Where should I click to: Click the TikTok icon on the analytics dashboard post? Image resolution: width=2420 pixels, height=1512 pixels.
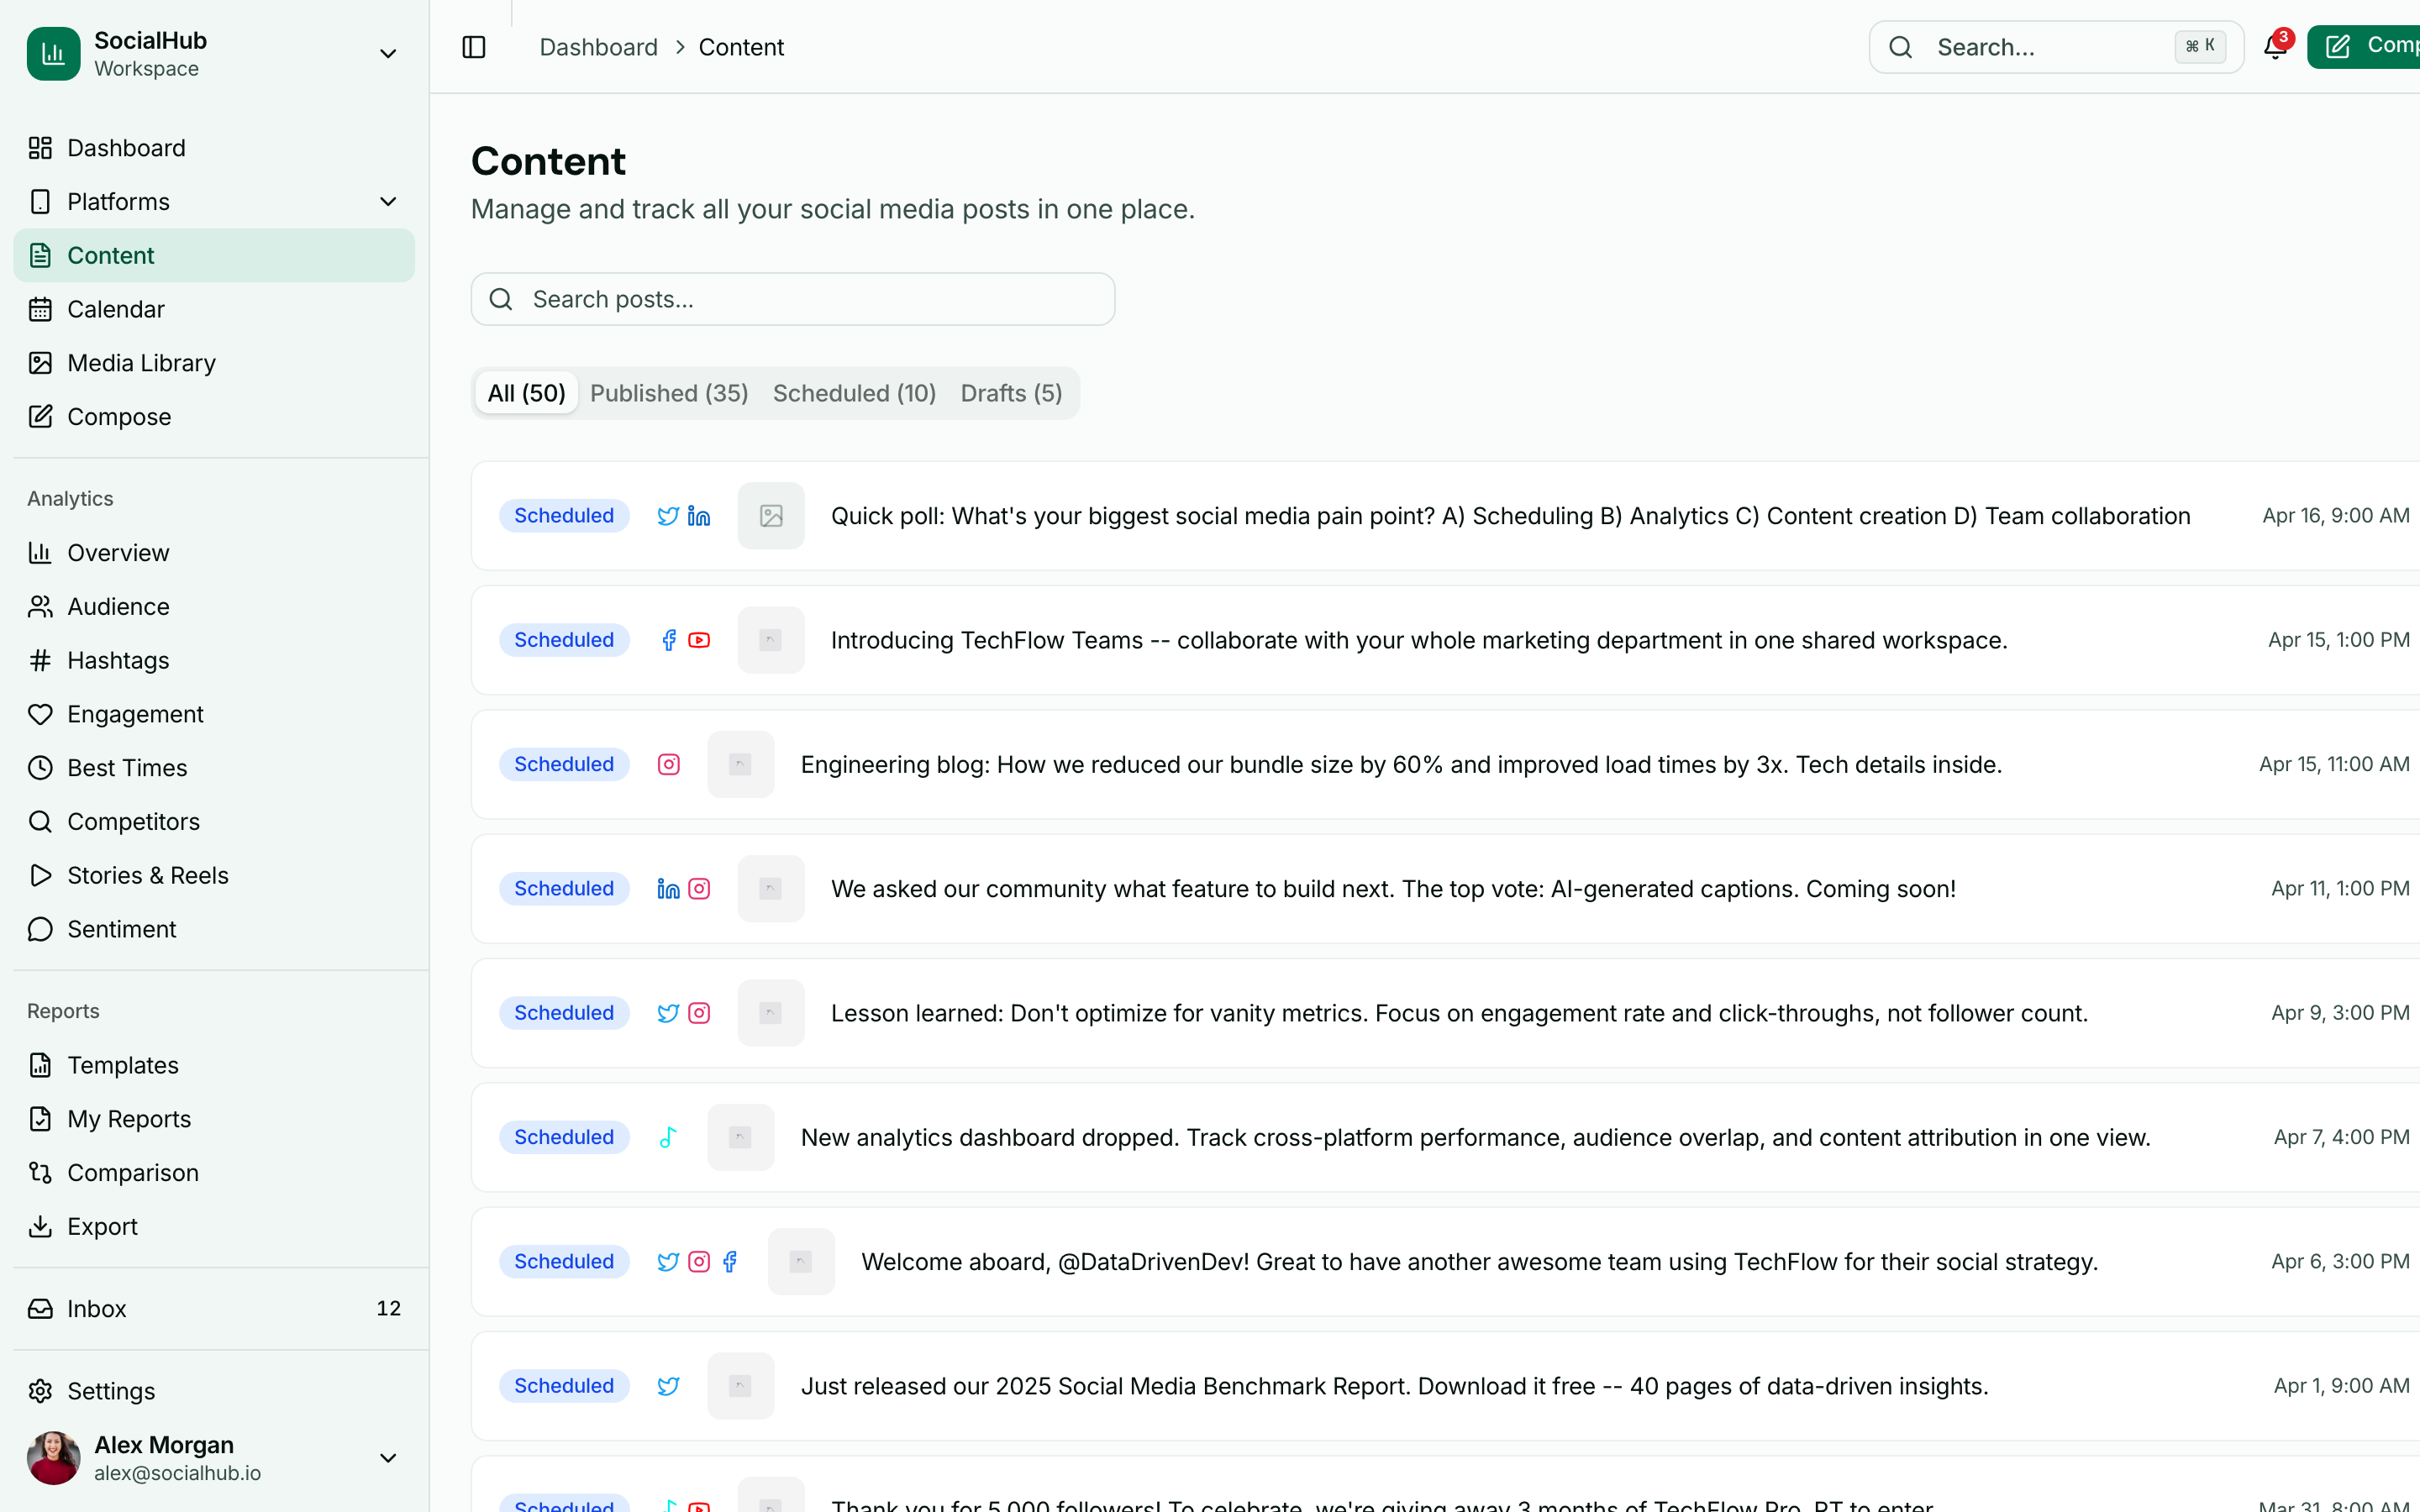tap(667, 1137)
